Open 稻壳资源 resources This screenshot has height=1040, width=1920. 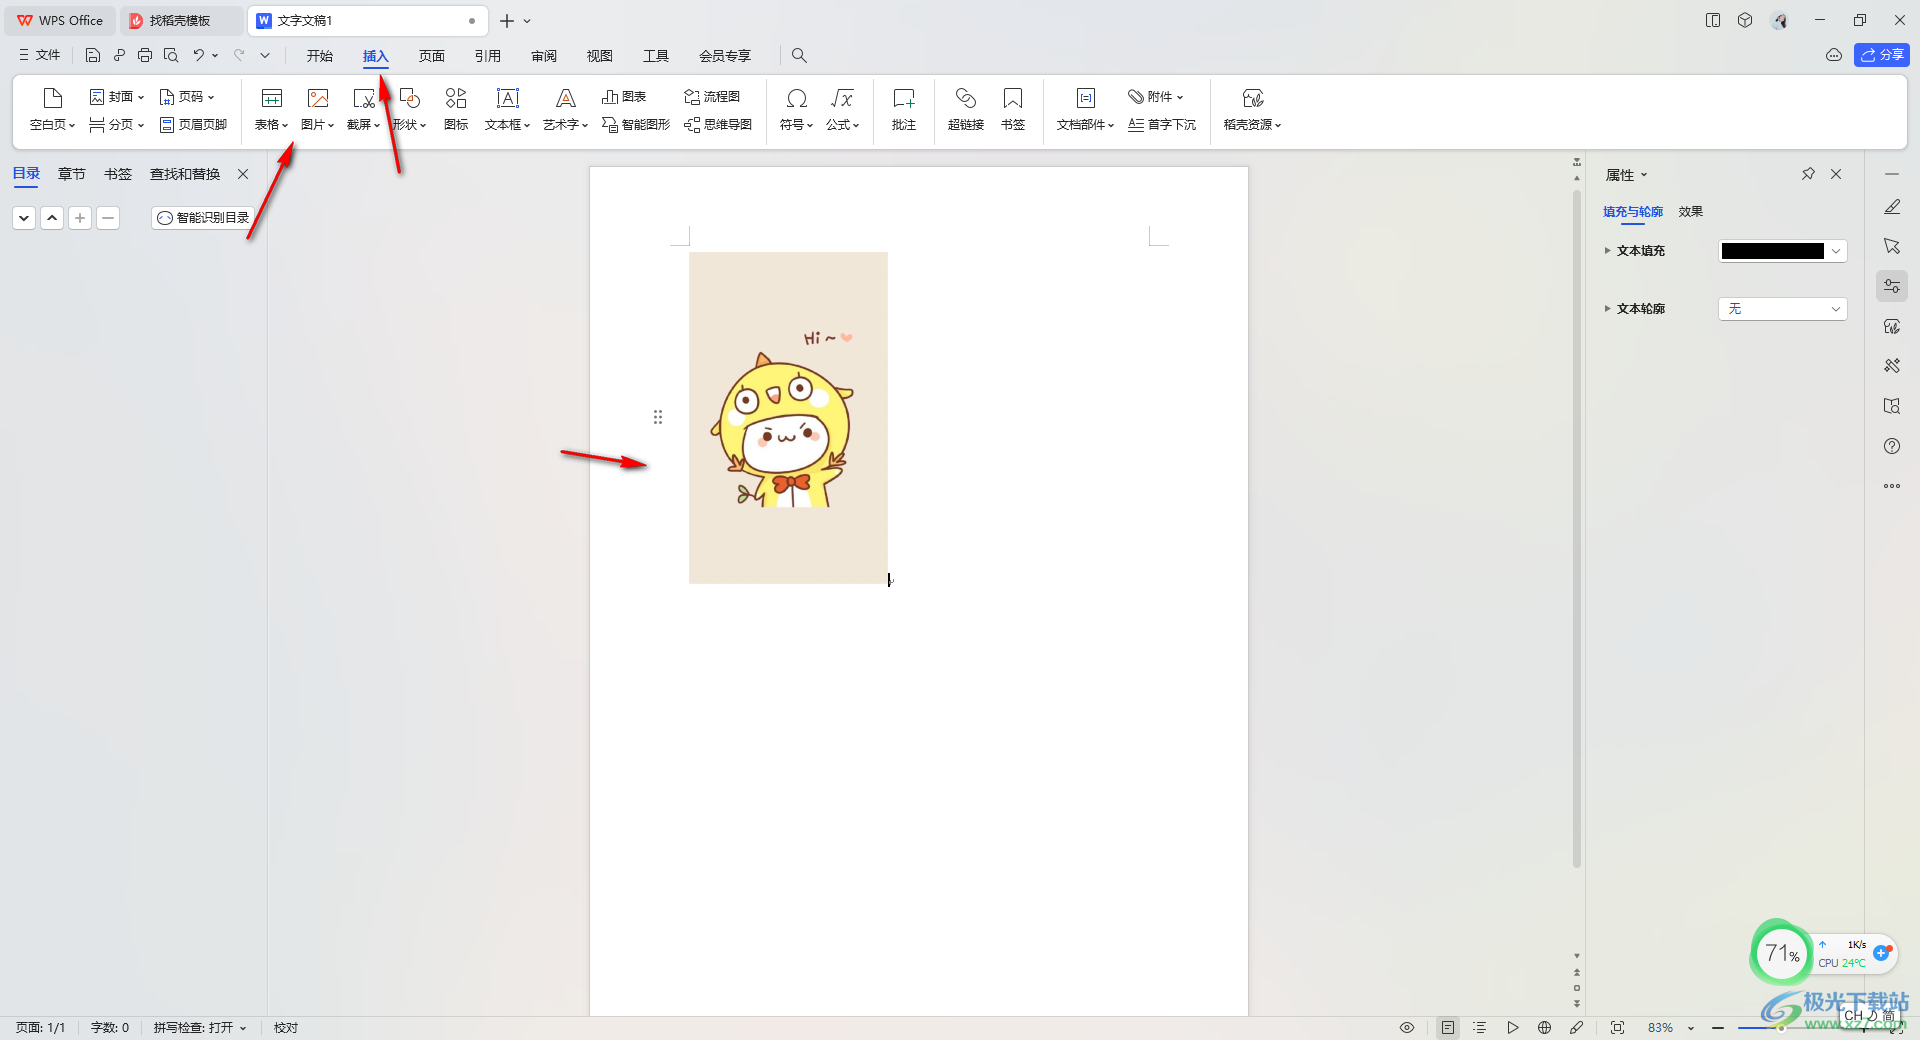tap(1252, 109)
